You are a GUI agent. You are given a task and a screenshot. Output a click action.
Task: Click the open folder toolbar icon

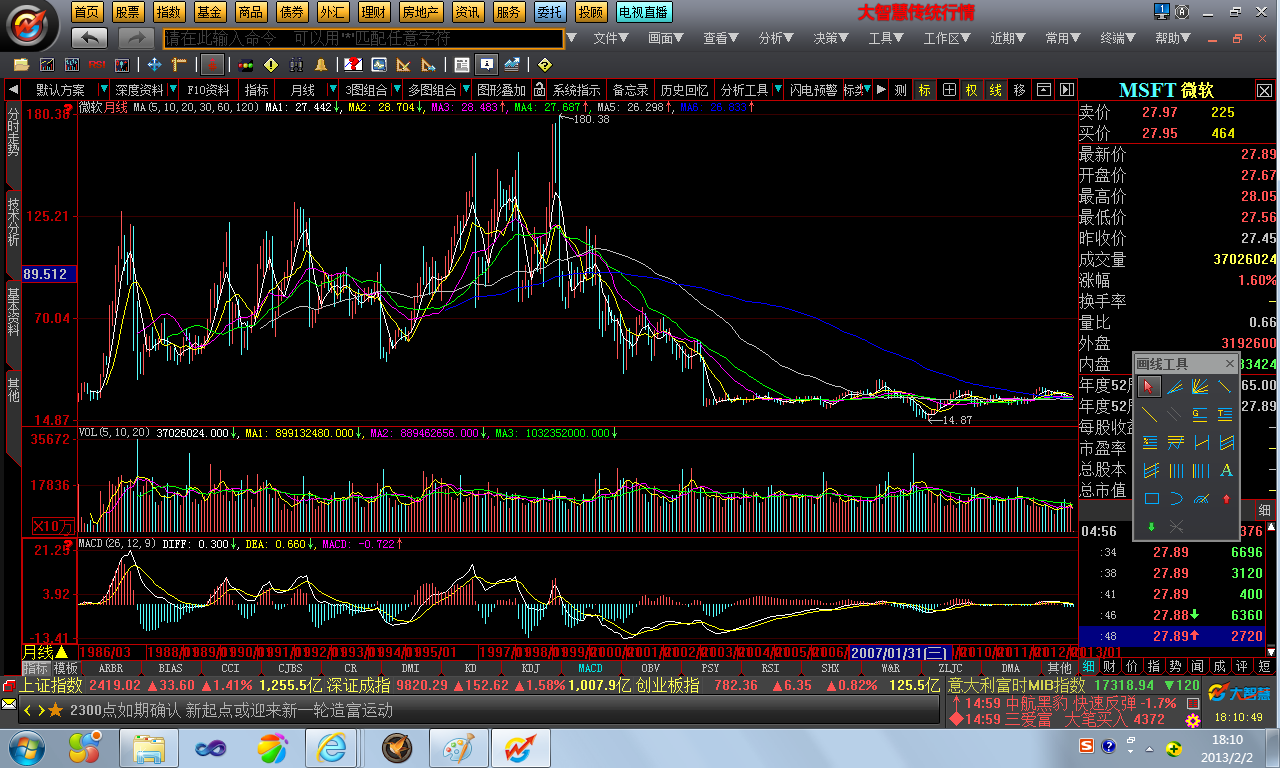tap(21, 64)
